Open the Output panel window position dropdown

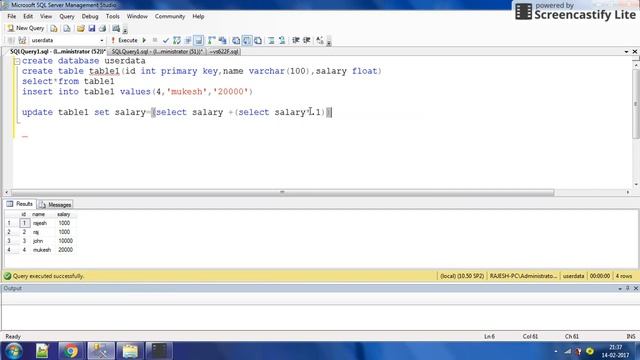point(620,289)
